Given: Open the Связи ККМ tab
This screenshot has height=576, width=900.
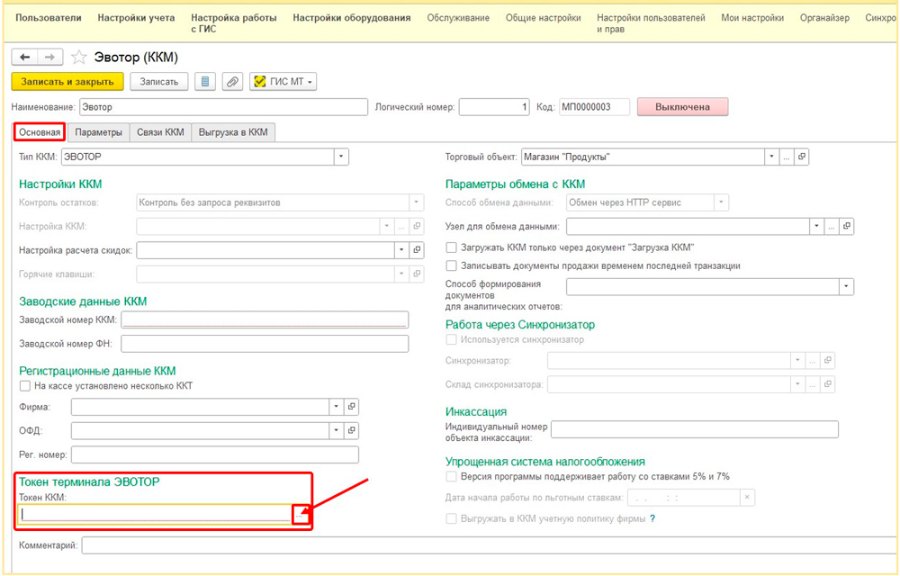Looking at the screenshot, I should click(x=161, y=133).
